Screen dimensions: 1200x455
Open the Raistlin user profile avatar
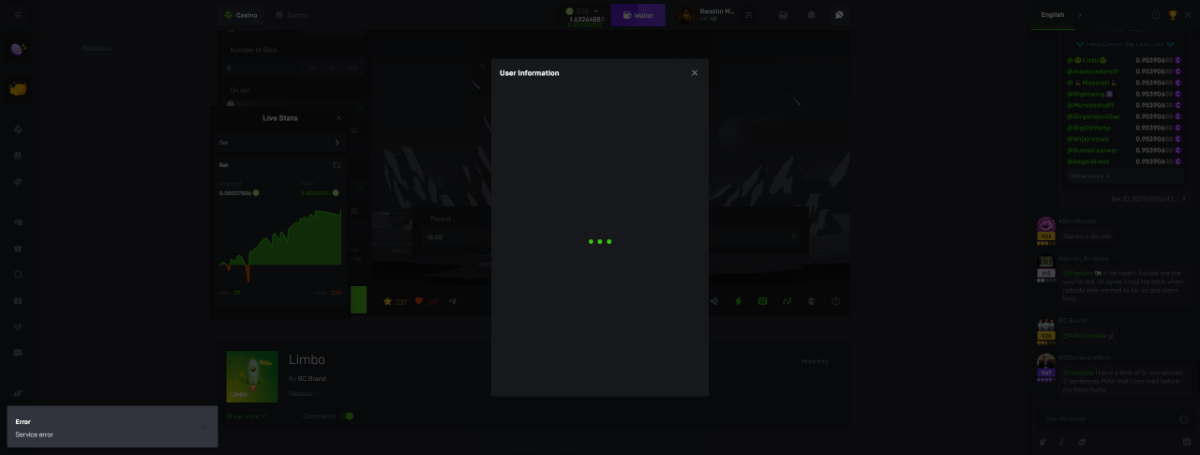coord(686,15)
